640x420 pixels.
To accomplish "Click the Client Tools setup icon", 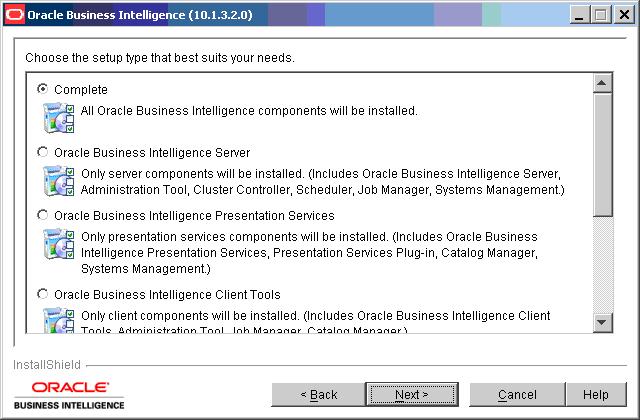I will (x=60, y=319).
